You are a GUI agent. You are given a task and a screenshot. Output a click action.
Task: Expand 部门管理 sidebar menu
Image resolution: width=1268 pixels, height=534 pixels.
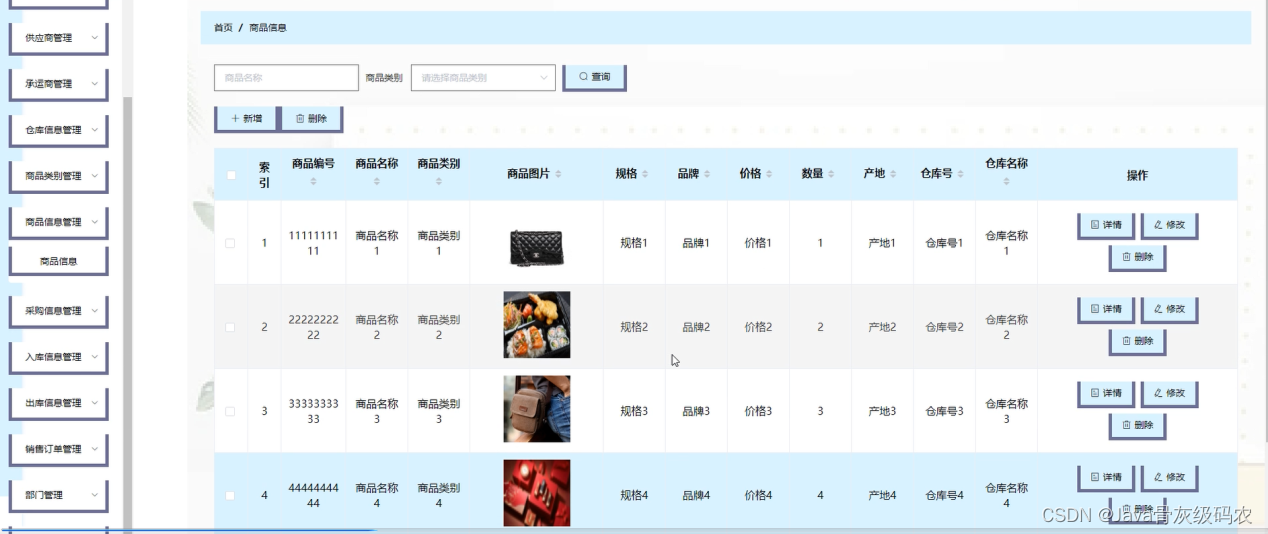58,495
